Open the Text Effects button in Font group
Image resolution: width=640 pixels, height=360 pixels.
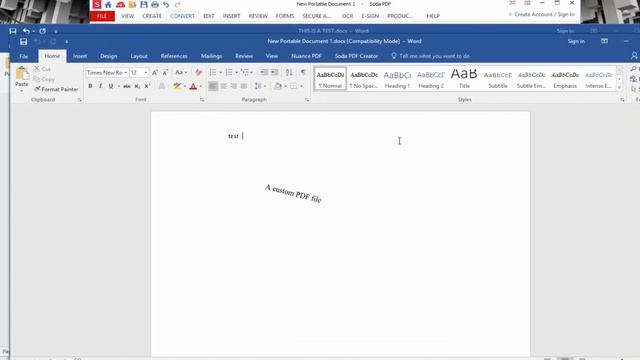pyautogui.click(x=162, y=86)
